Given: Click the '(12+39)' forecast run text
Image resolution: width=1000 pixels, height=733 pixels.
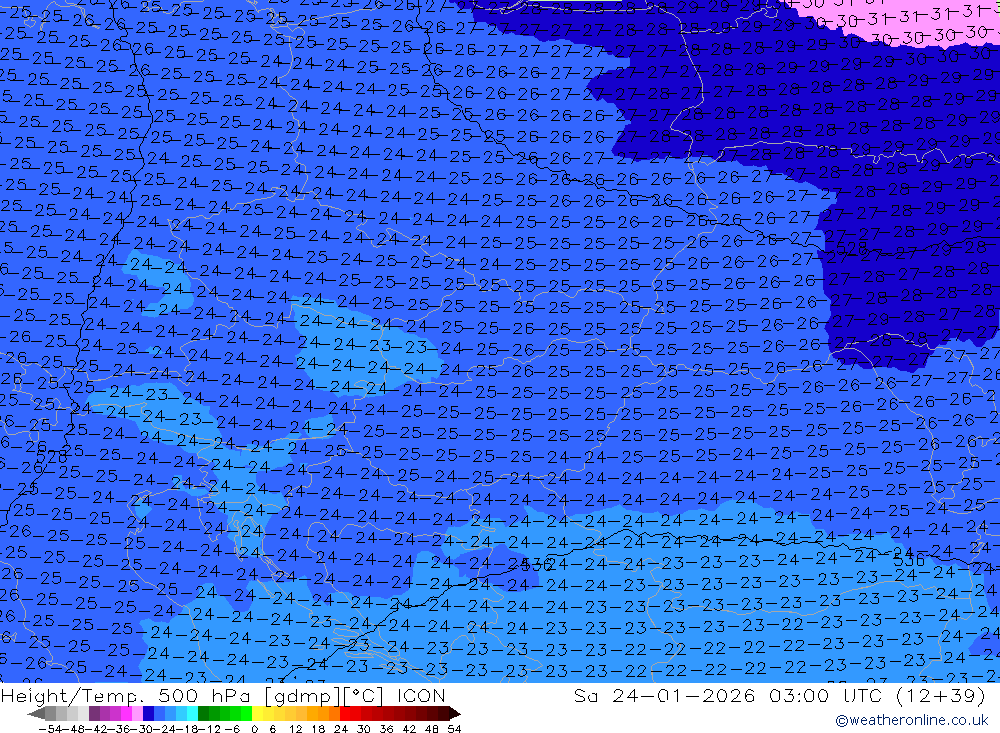Looking at the screenshot, I should [x=941, y=695].
